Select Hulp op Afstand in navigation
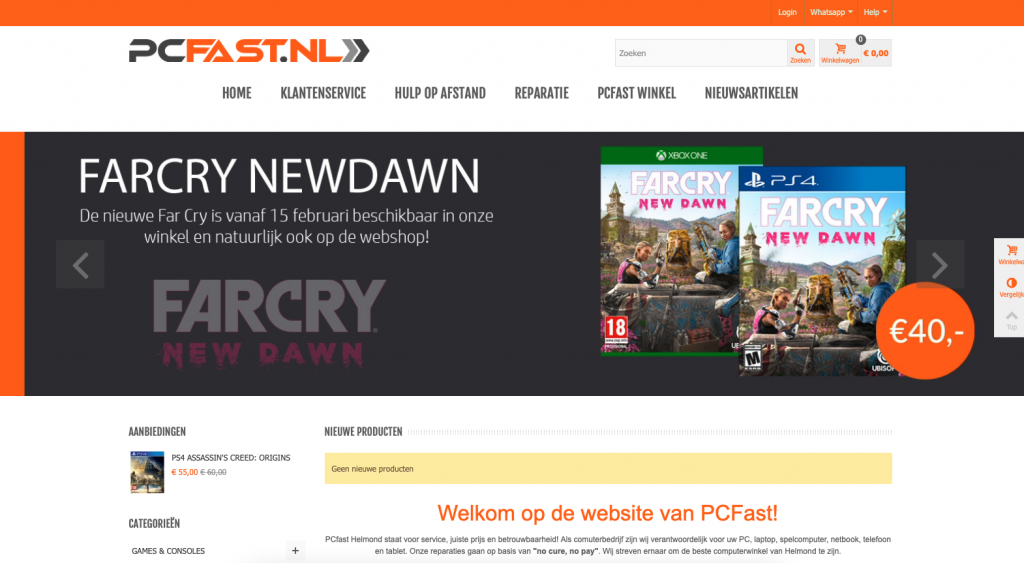 click(x=440, y=93)
